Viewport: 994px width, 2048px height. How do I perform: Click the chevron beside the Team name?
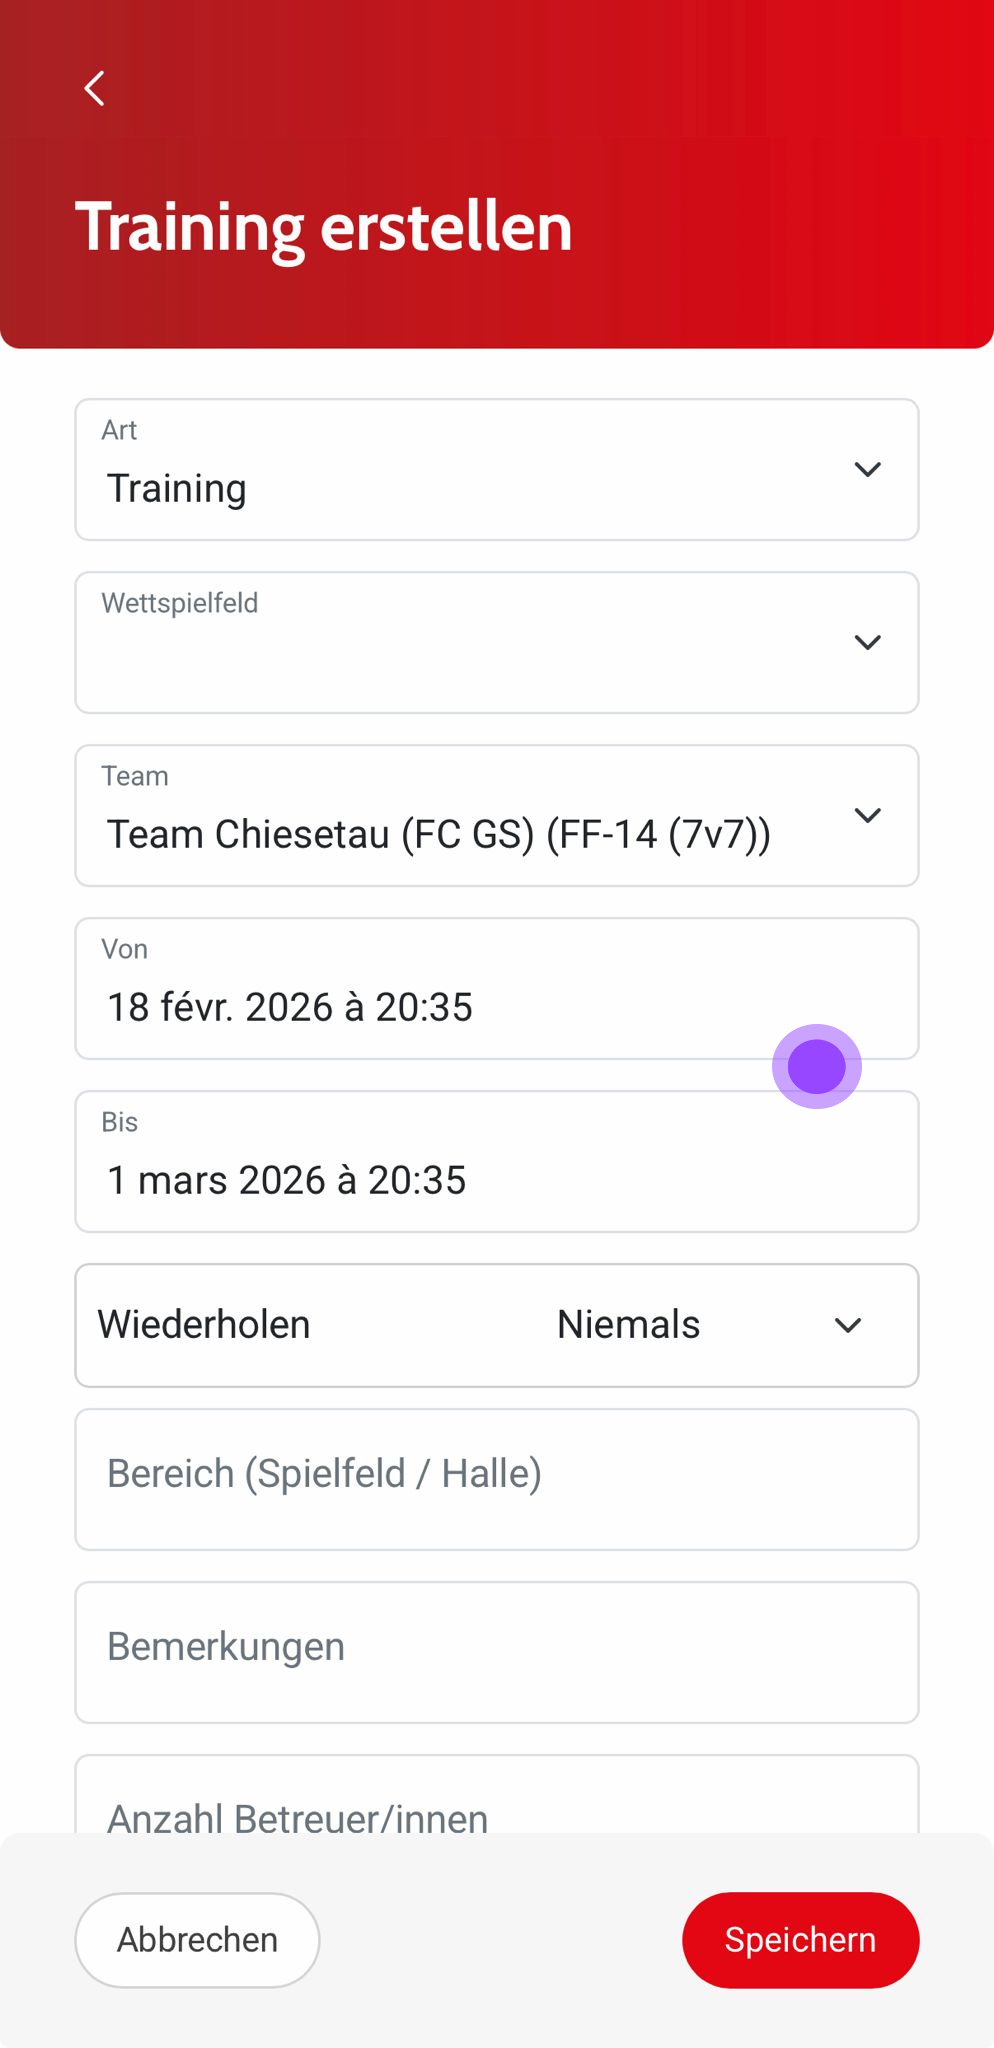coord(867,816)
